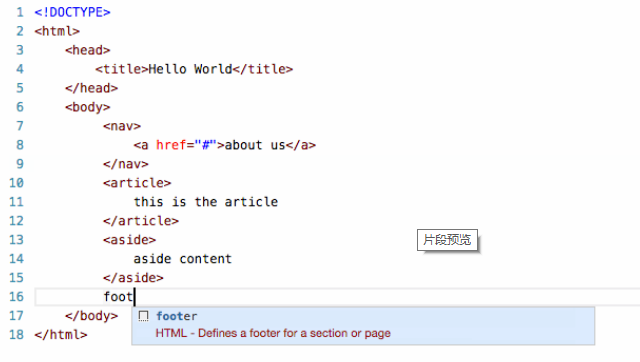Click the opening <head> tag
The height and width of the screenshot is (362, 640).
pyautogui.click(x=88, y=50)
